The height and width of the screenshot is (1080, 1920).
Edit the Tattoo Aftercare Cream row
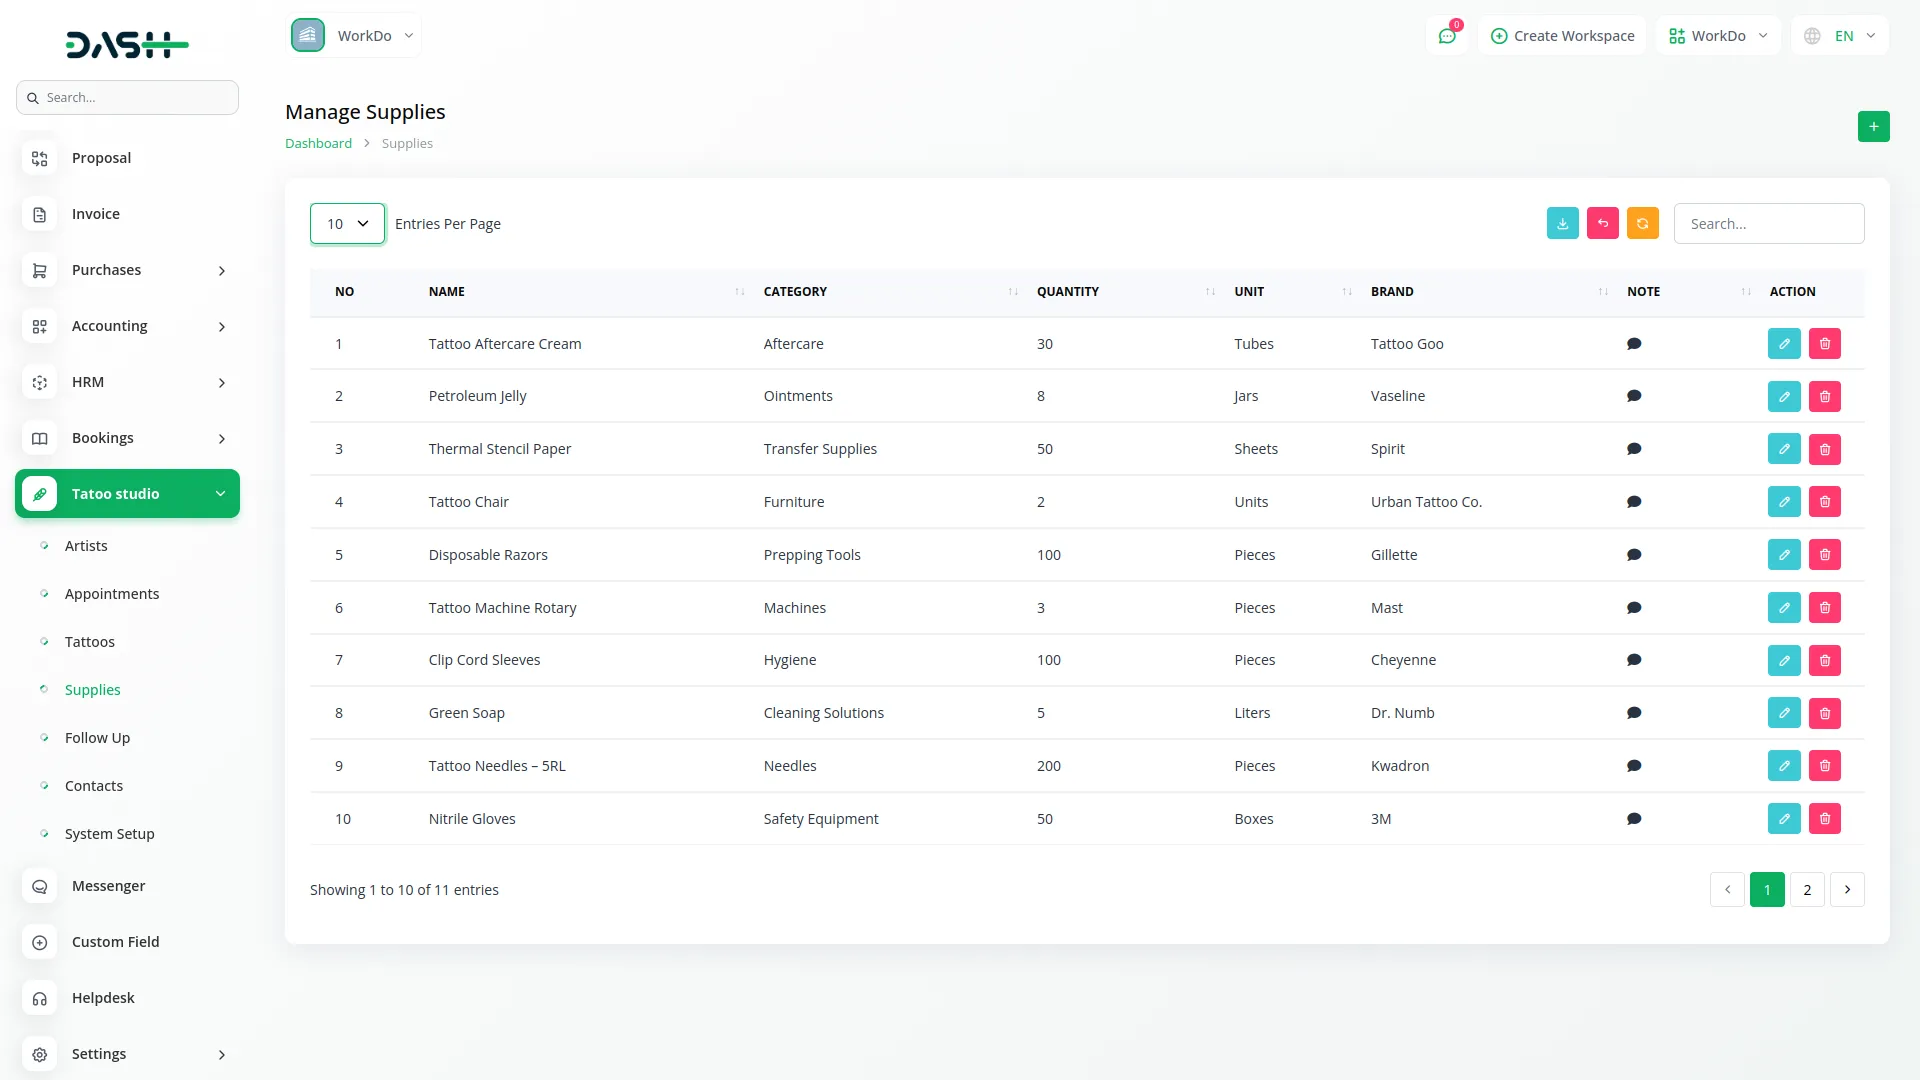[1783, 344]
